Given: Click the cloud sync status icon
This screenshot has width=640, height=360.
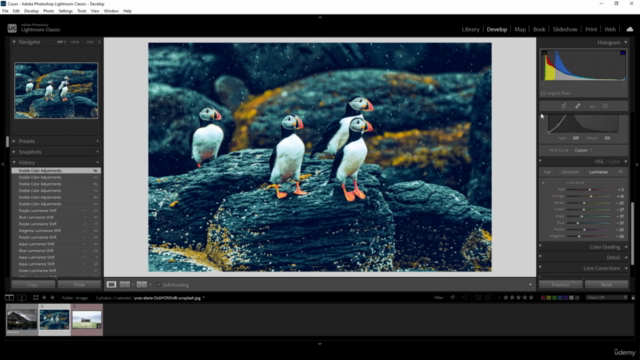Looking at the screenshot, I should 630,29.
